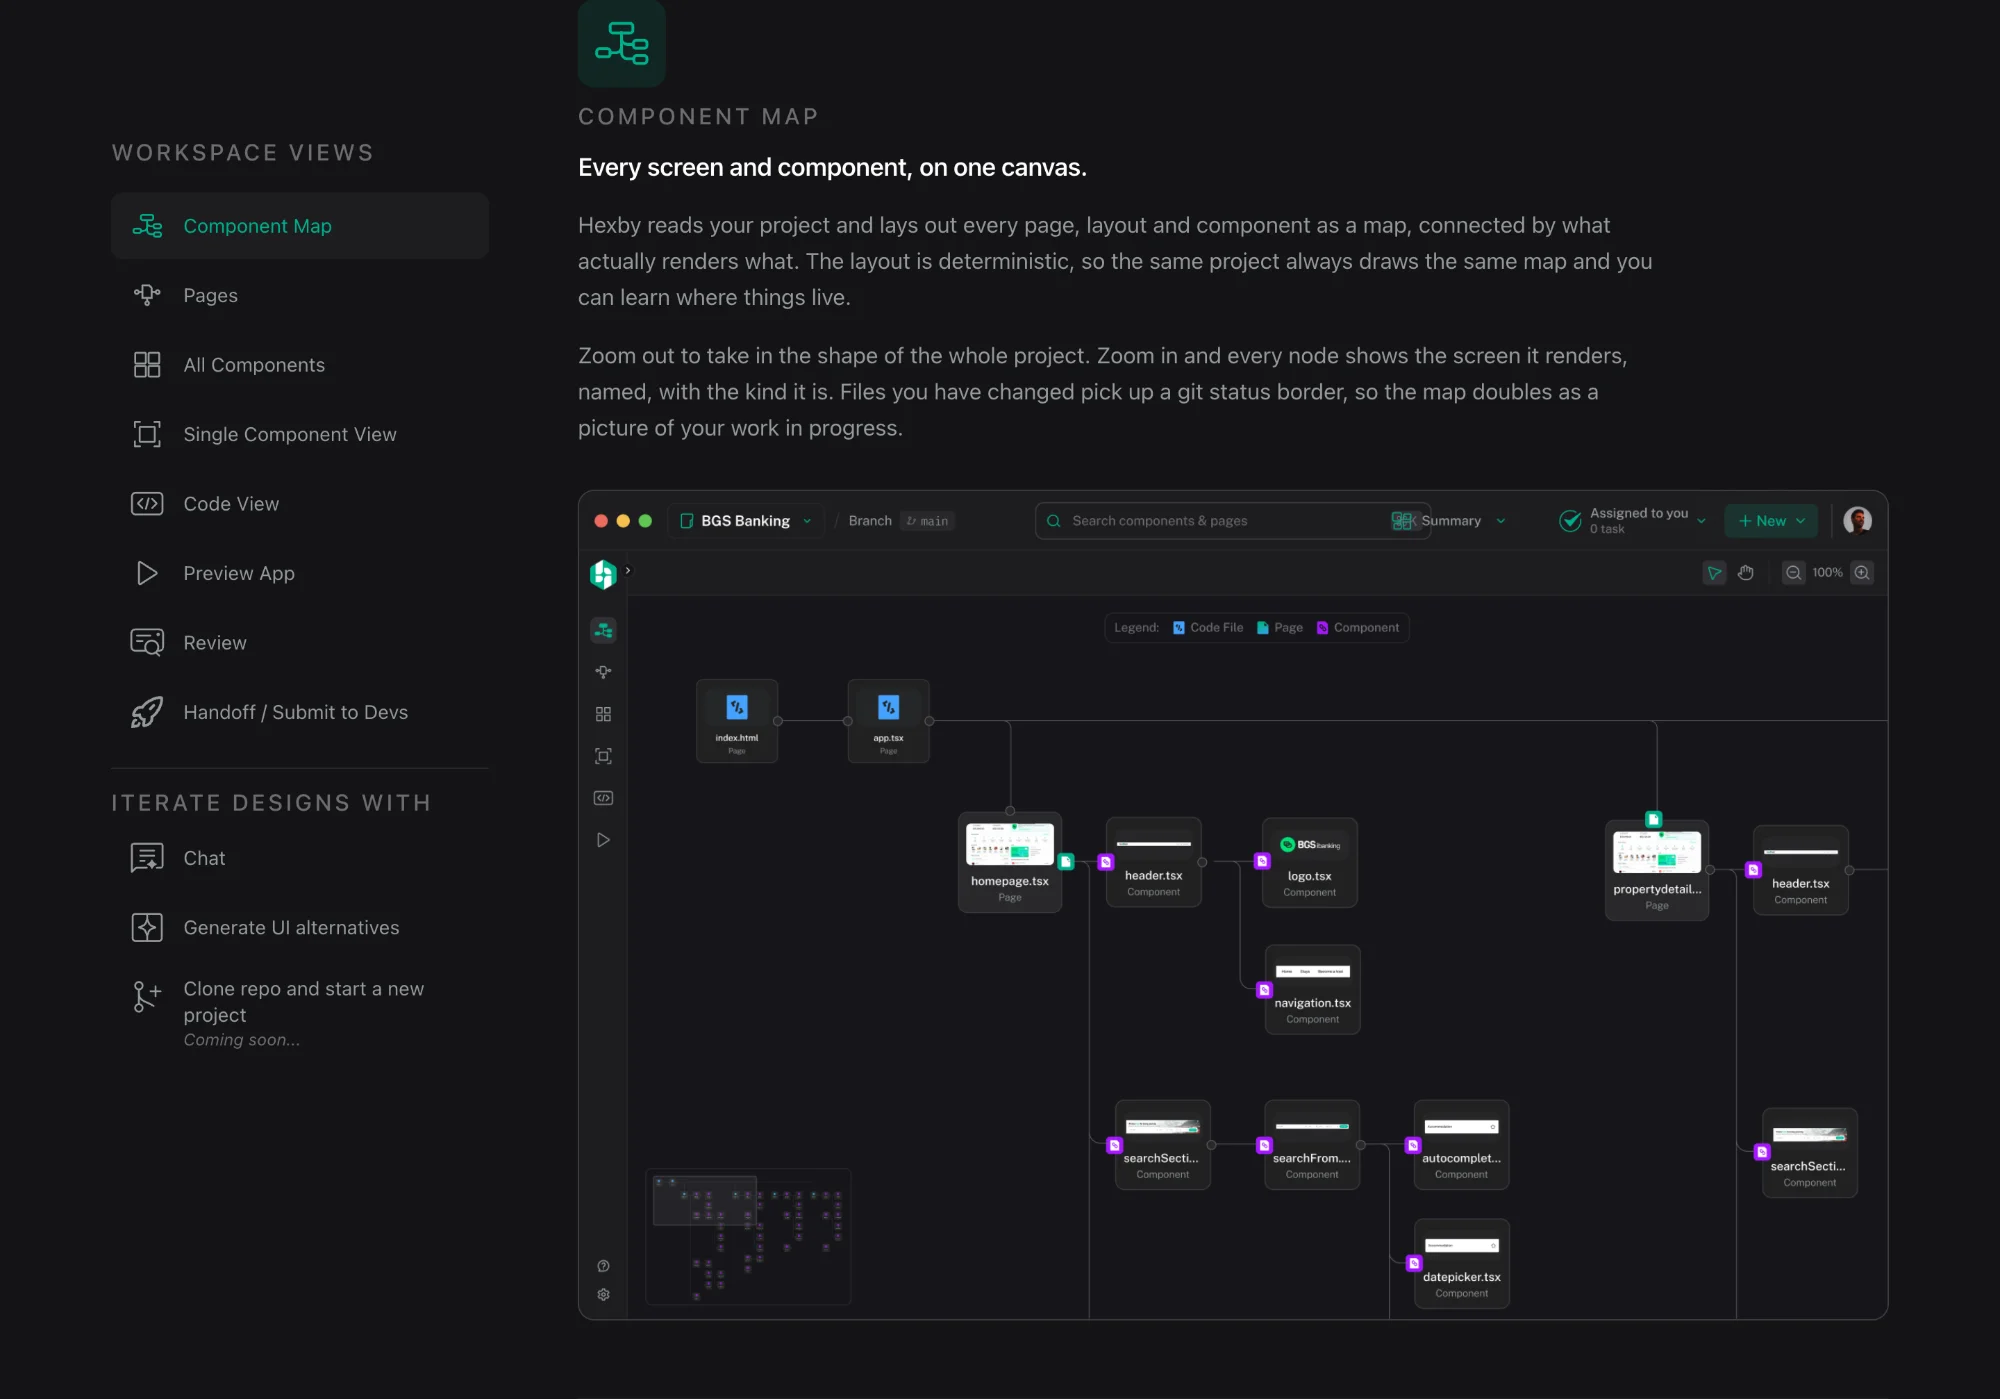Click the main branch badge
This screenshot has height=1399, width=2000.
(927, 521)
